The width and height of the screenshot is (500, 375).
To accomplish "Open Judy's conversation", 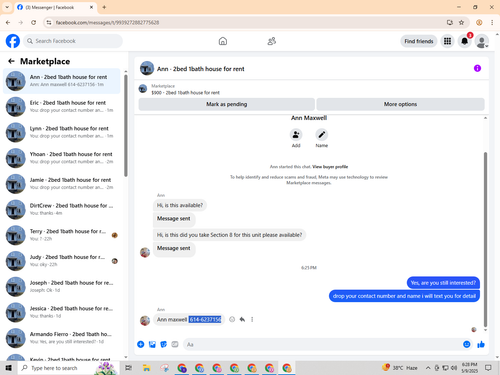I will point(62,261).
